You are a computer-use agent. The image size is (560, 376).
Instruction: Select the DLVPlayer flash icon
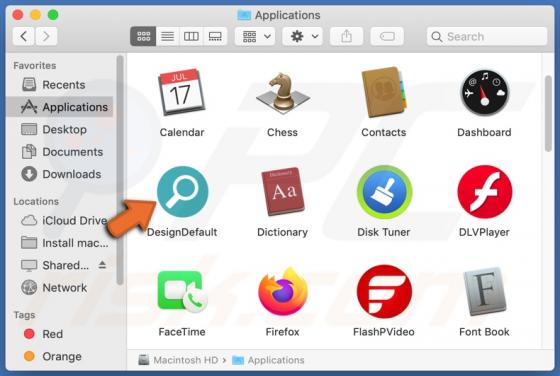tap(484, 192)
